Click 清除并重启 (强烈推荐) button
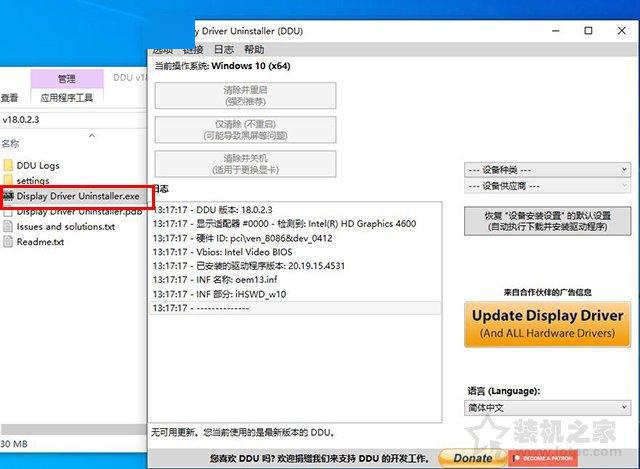 click(245, 96)
